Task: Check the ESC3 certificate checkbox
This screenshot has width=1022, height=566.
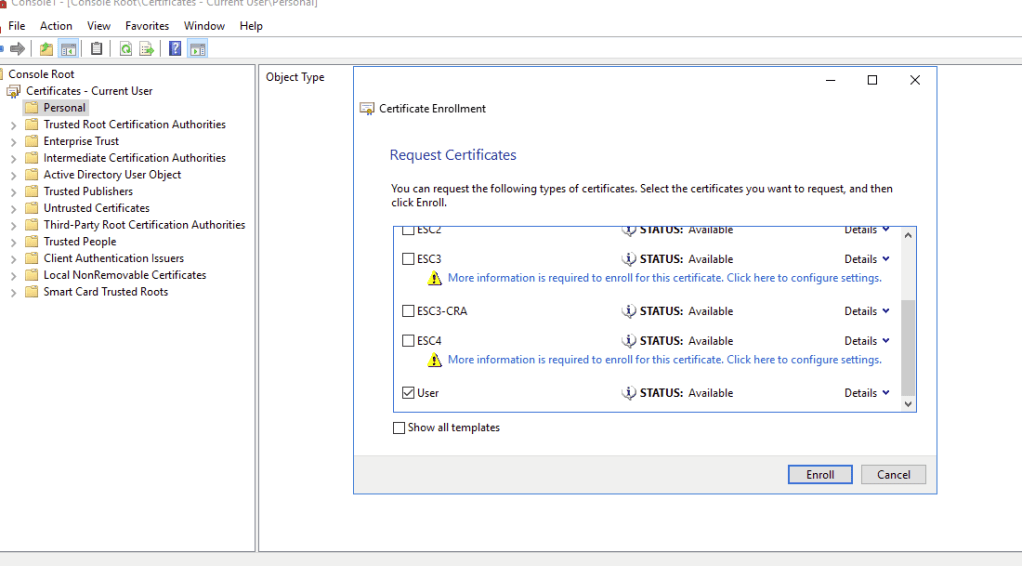Action: click(408, 259)
